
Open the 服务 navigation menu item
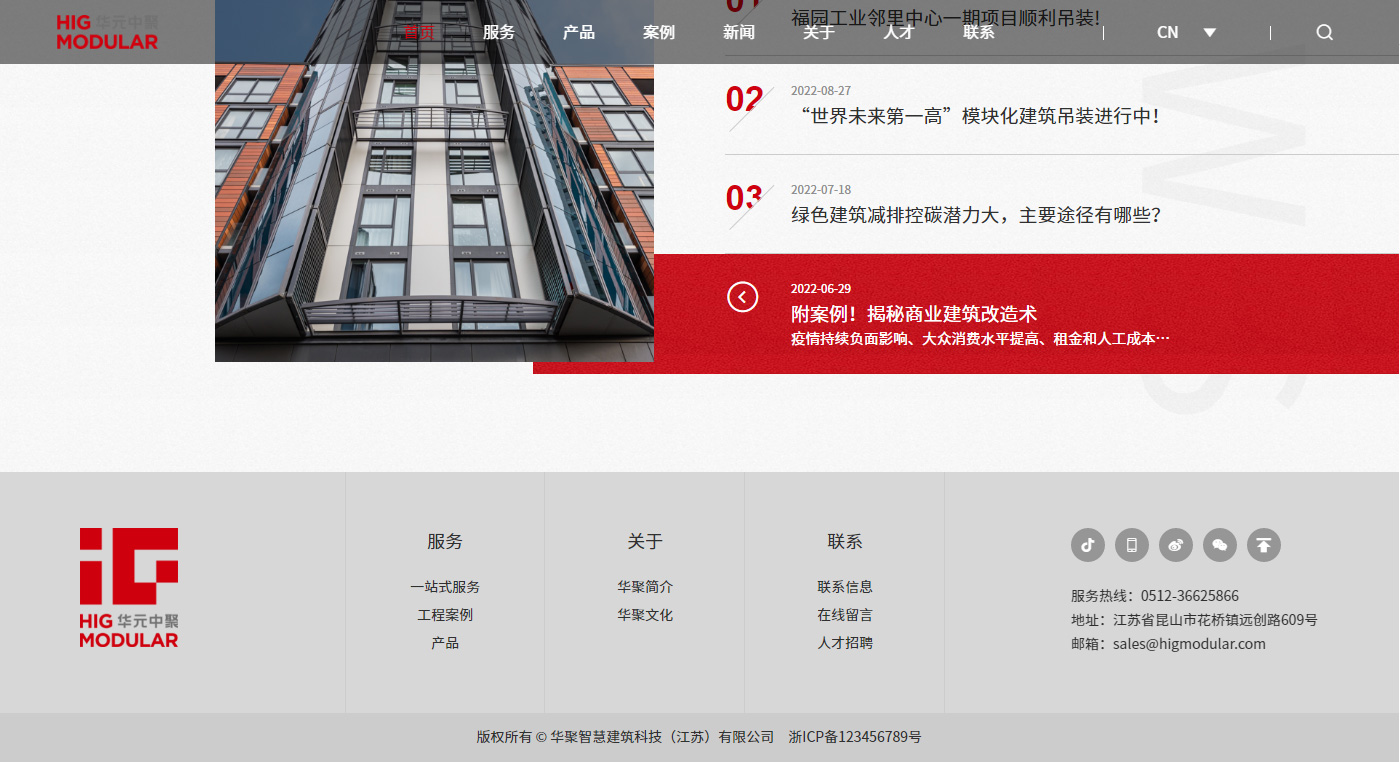498,32
